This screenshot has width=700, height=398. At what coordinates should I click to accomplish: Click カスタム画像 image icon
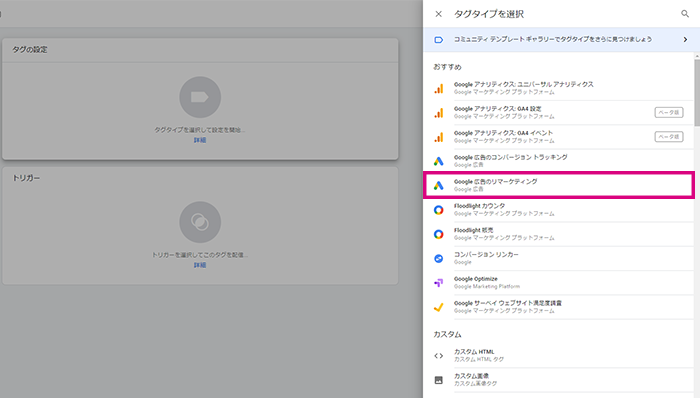pyautogui.click(x=439, y=380)
